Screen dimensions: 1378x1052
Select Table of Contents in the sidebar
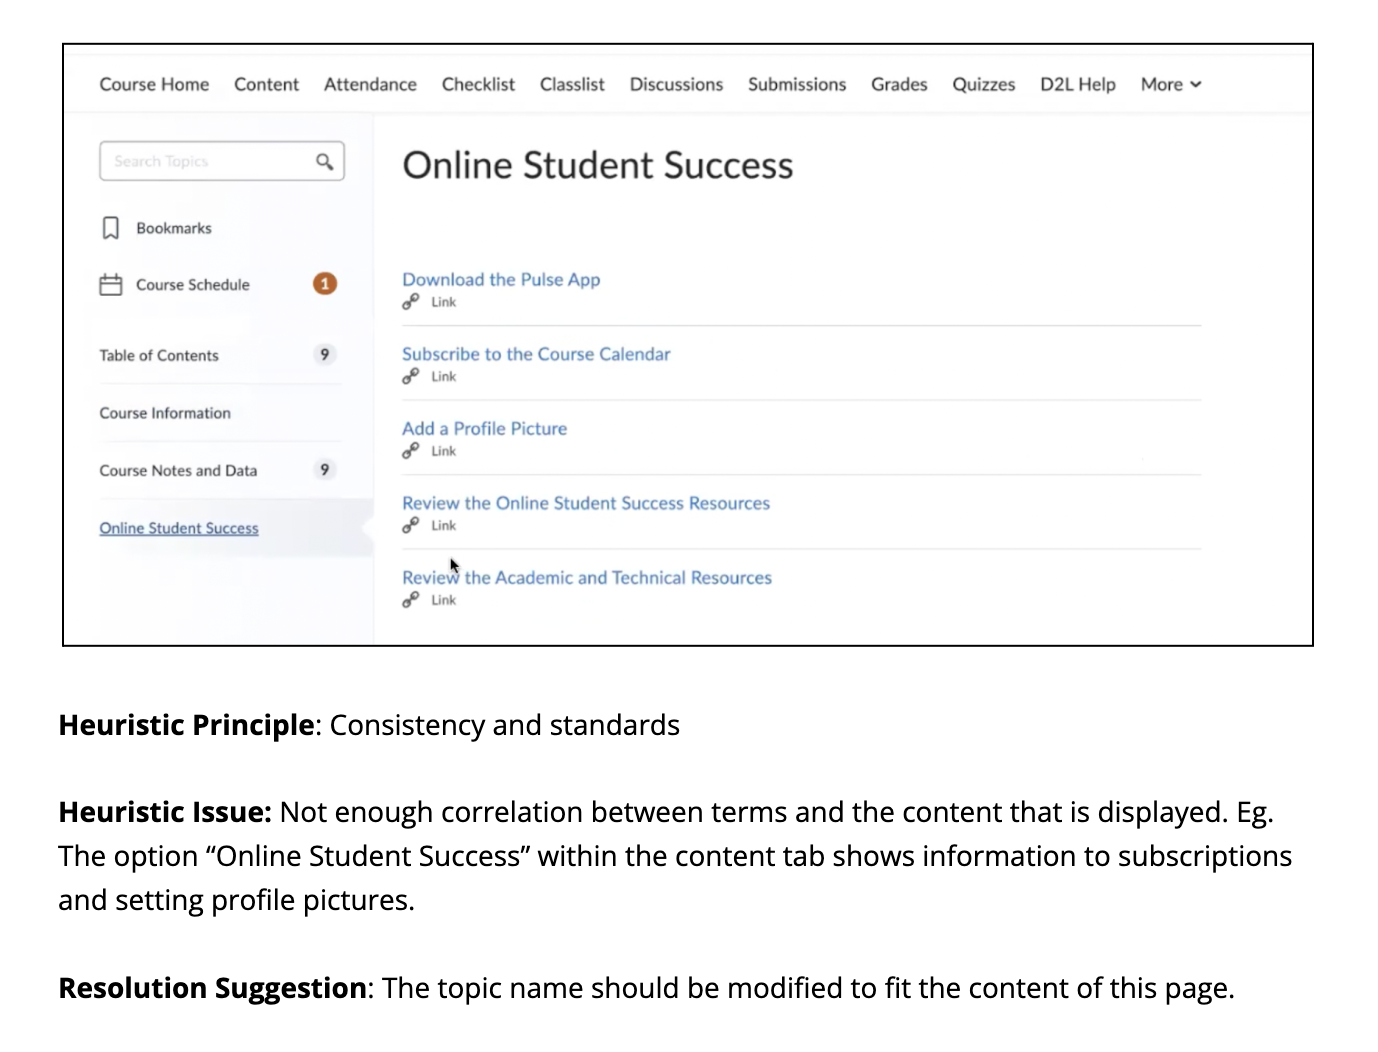tap(159, 355)
